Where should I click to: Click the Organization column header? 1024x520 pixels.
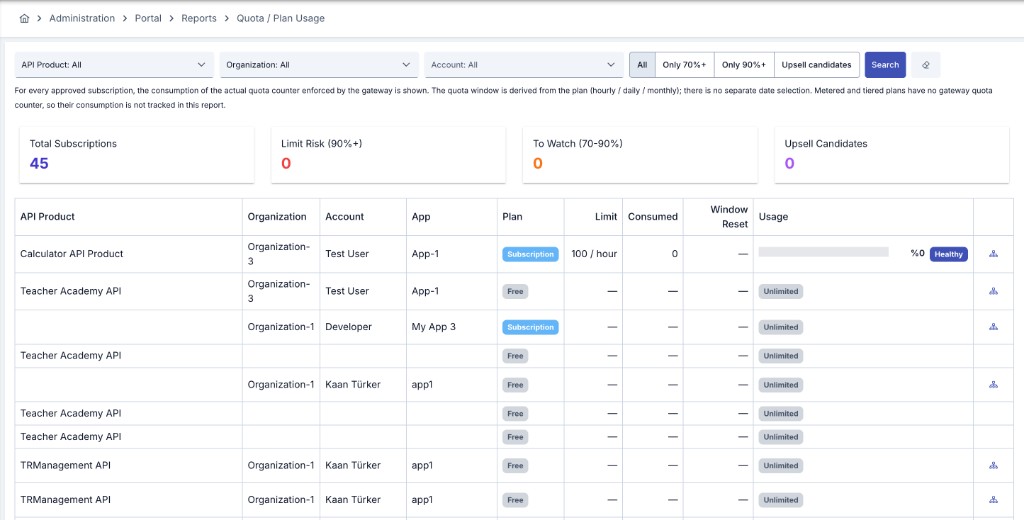tap(281, 217)
